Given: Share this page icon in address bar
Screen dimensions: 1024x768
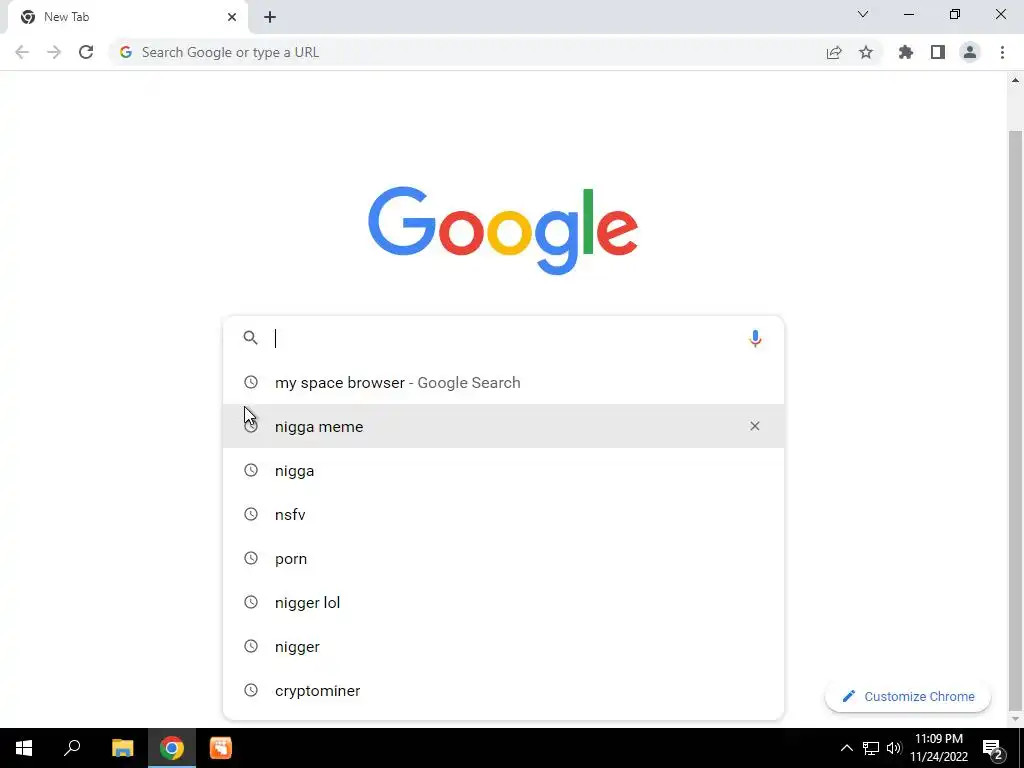Looking at the screenshot, I should pos(834,52).
